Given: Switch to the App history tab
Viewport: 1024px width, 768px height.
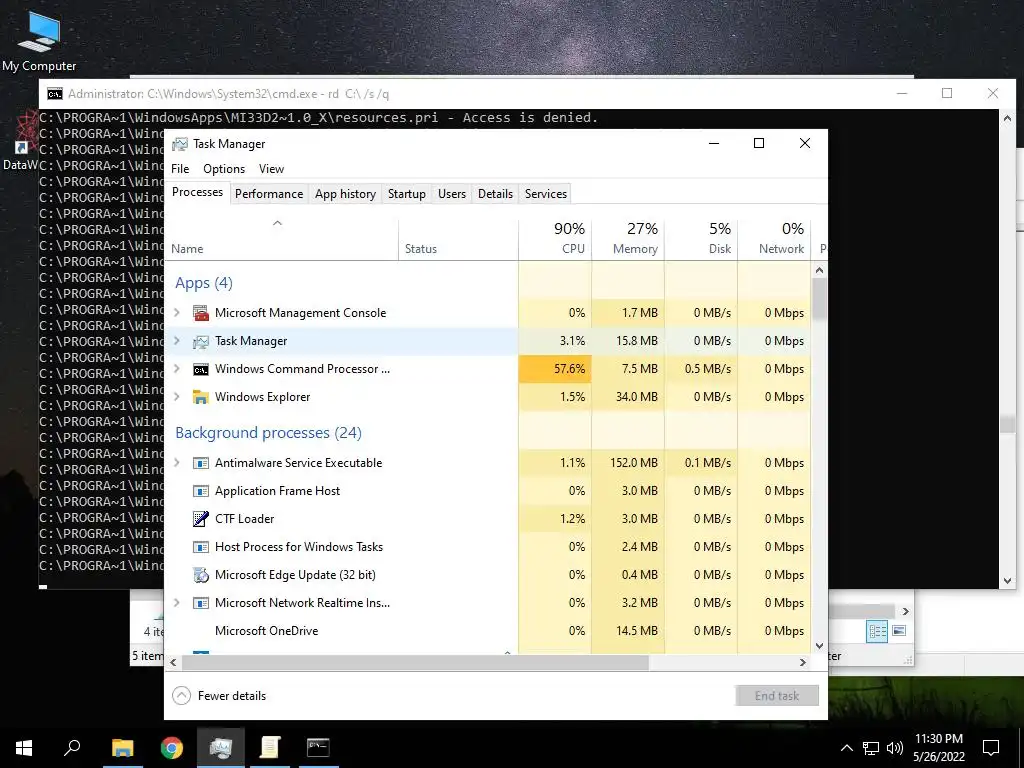Looking at the screenshot, I should 345,194.
